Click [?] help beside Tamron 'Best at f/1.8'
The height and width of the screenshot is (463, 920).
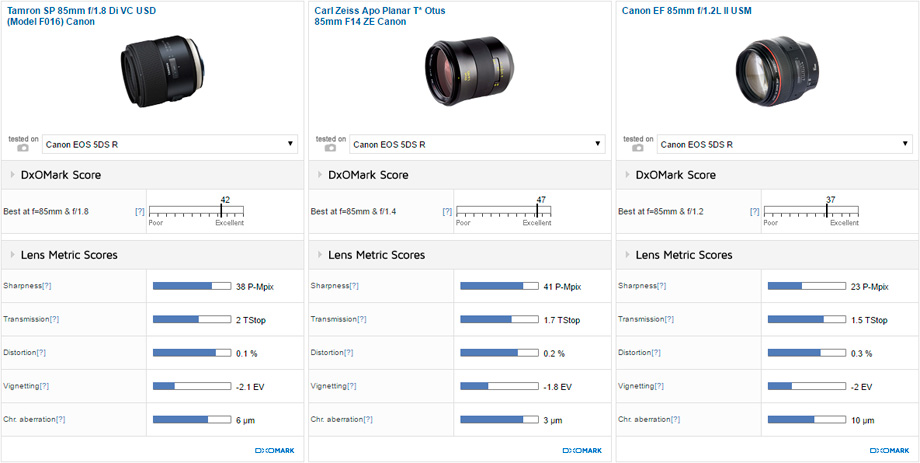coord(140,212)
